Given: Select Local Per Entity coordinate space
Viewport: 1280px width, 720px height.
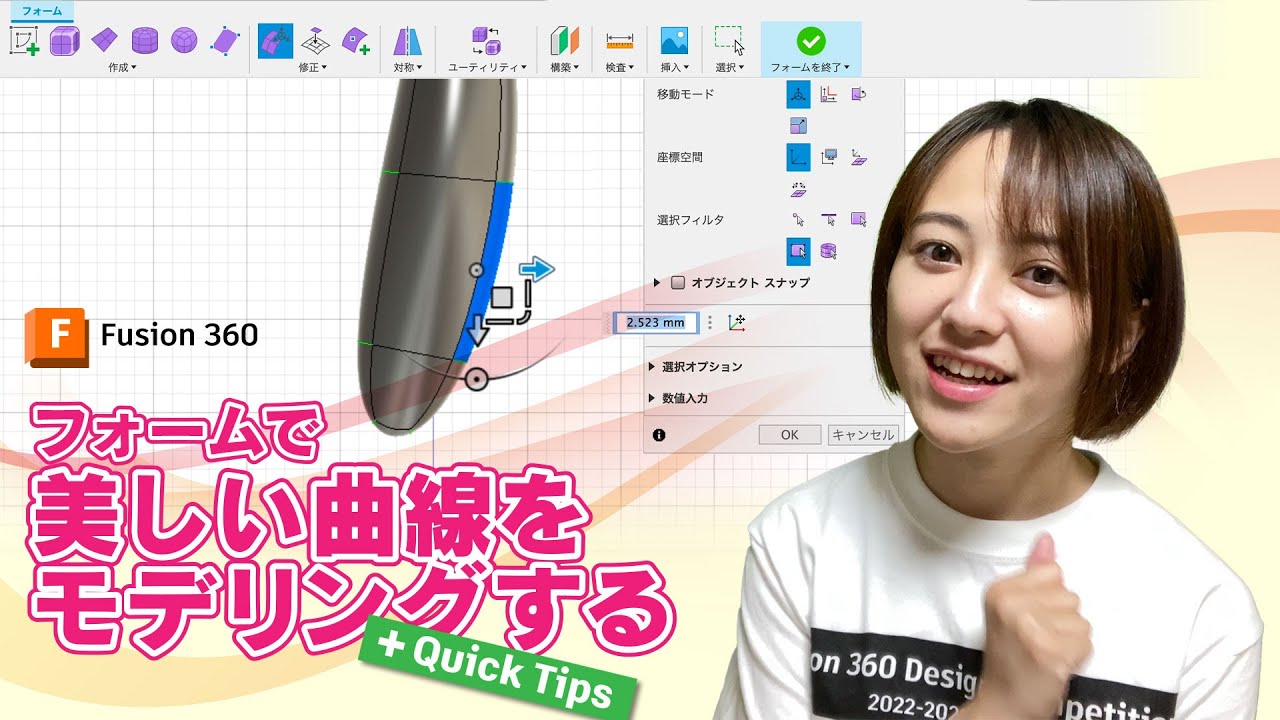Looking at the screenshot, I should tap(798, 188).
